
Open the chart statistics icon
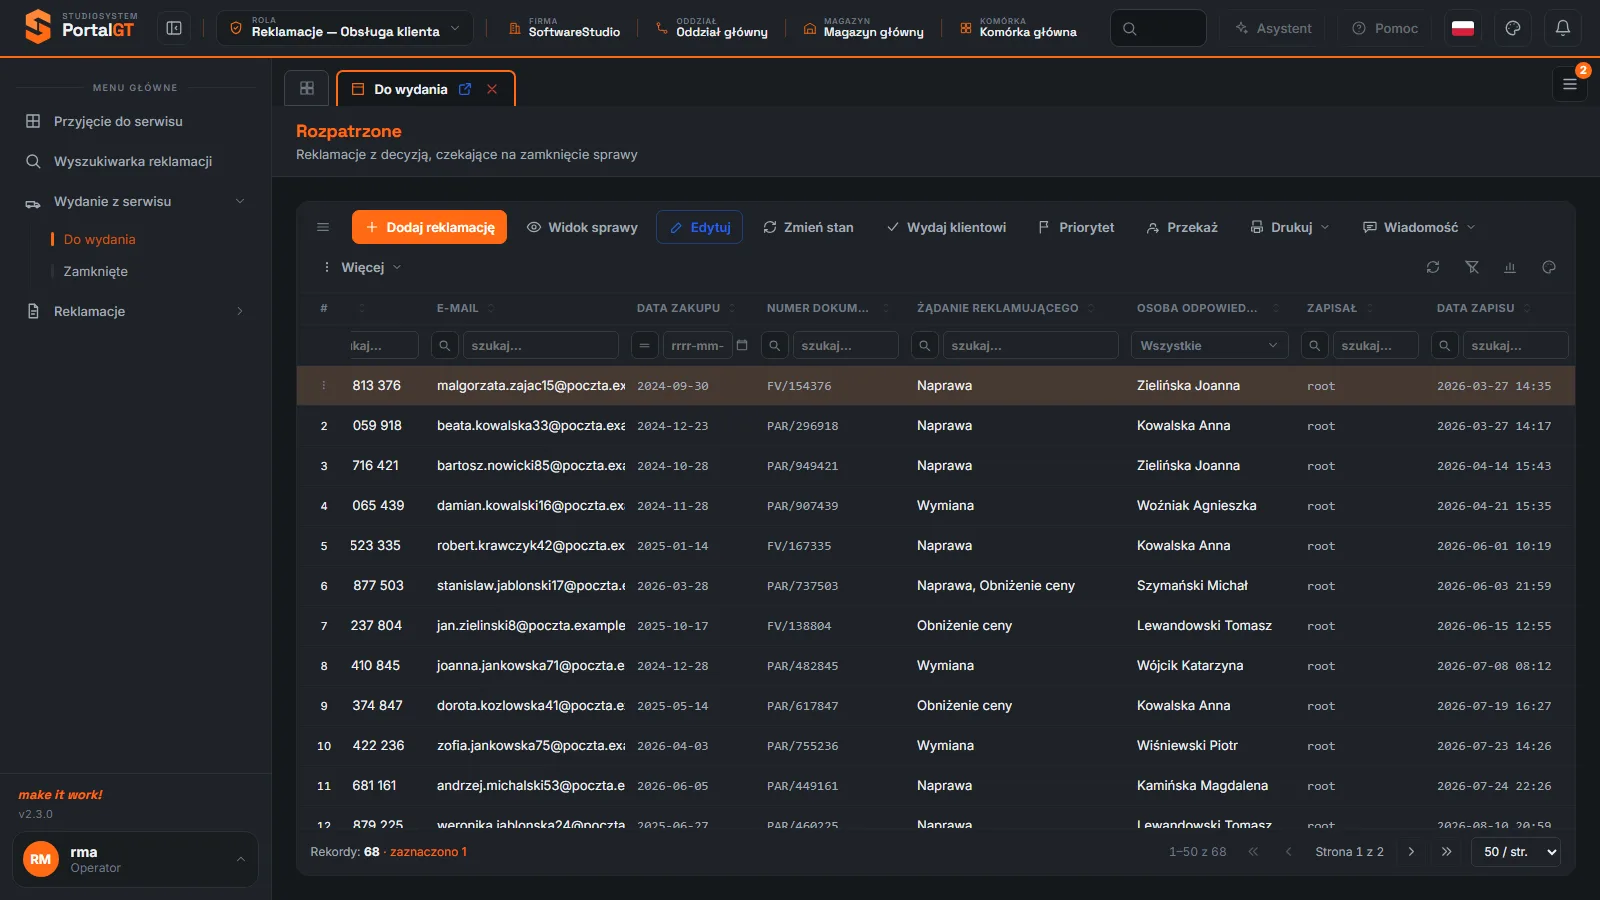click(1510, 267)
